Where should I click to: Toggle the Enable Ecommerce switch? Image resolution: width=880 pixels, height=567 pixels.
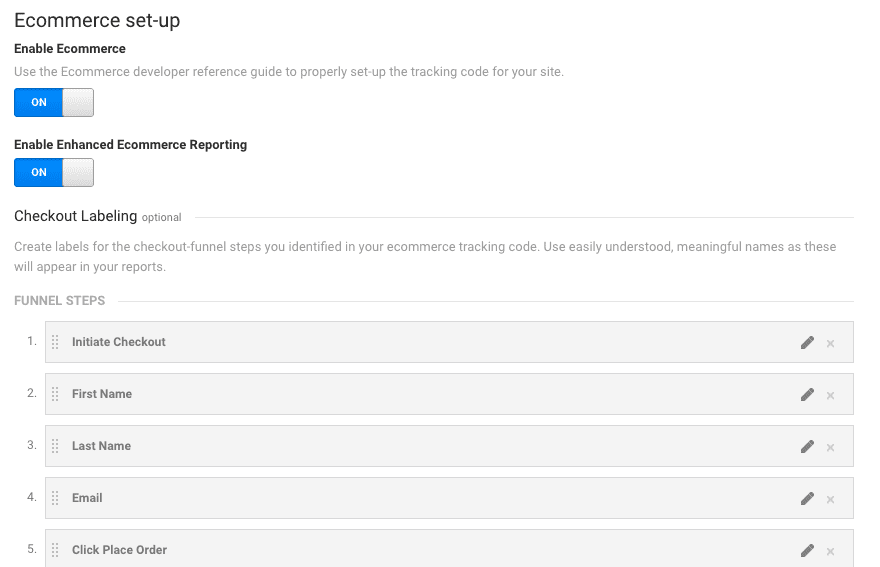(54, 103)
